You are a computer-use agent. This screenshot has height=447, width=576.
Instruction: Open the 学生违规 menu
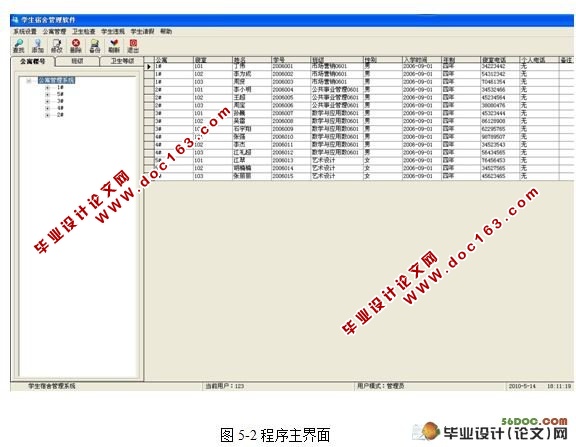point(113,32)
